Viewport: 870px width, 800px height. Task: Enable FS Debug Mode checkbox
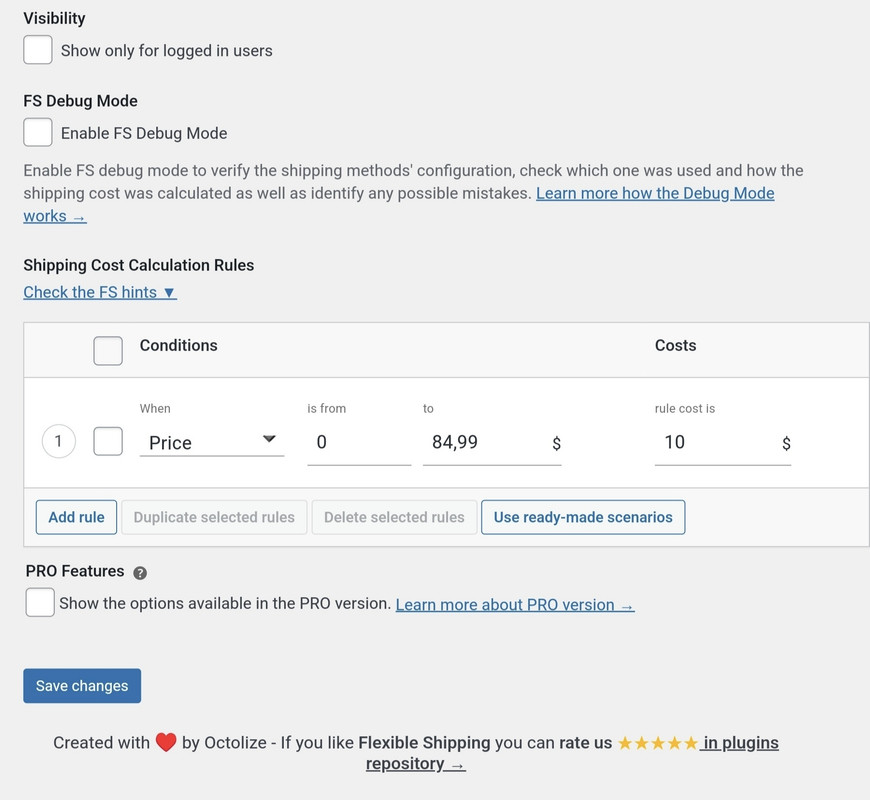pyautogui.click(x=38, y=133)
